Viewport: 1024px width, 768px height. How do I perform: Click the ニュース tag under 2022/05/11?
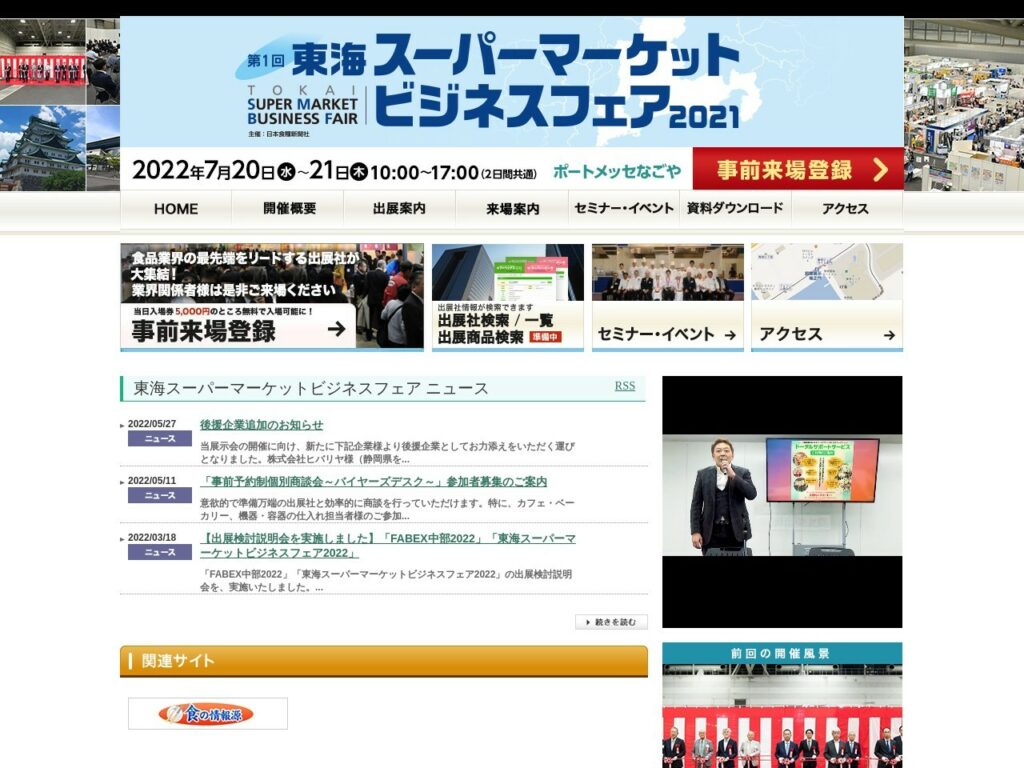point(160,496)
